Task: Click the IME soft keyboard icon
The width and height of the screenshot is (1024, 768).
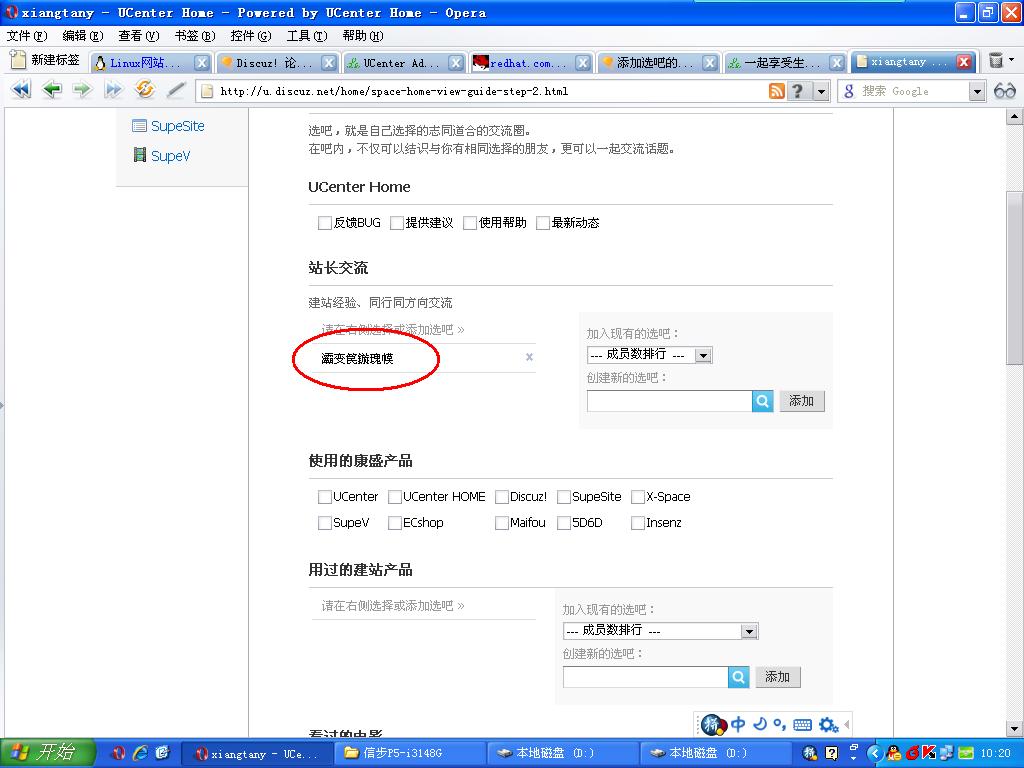Action: tap(802, 724)
